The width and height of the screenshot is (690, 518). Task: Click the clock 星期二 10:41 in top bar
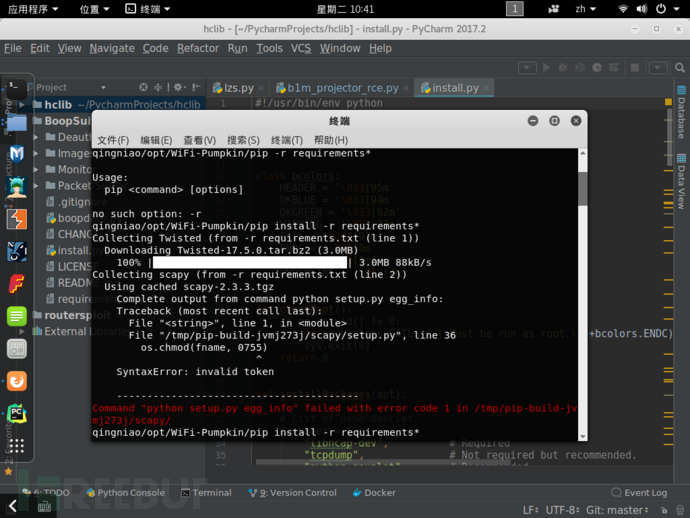pos(345,9)
